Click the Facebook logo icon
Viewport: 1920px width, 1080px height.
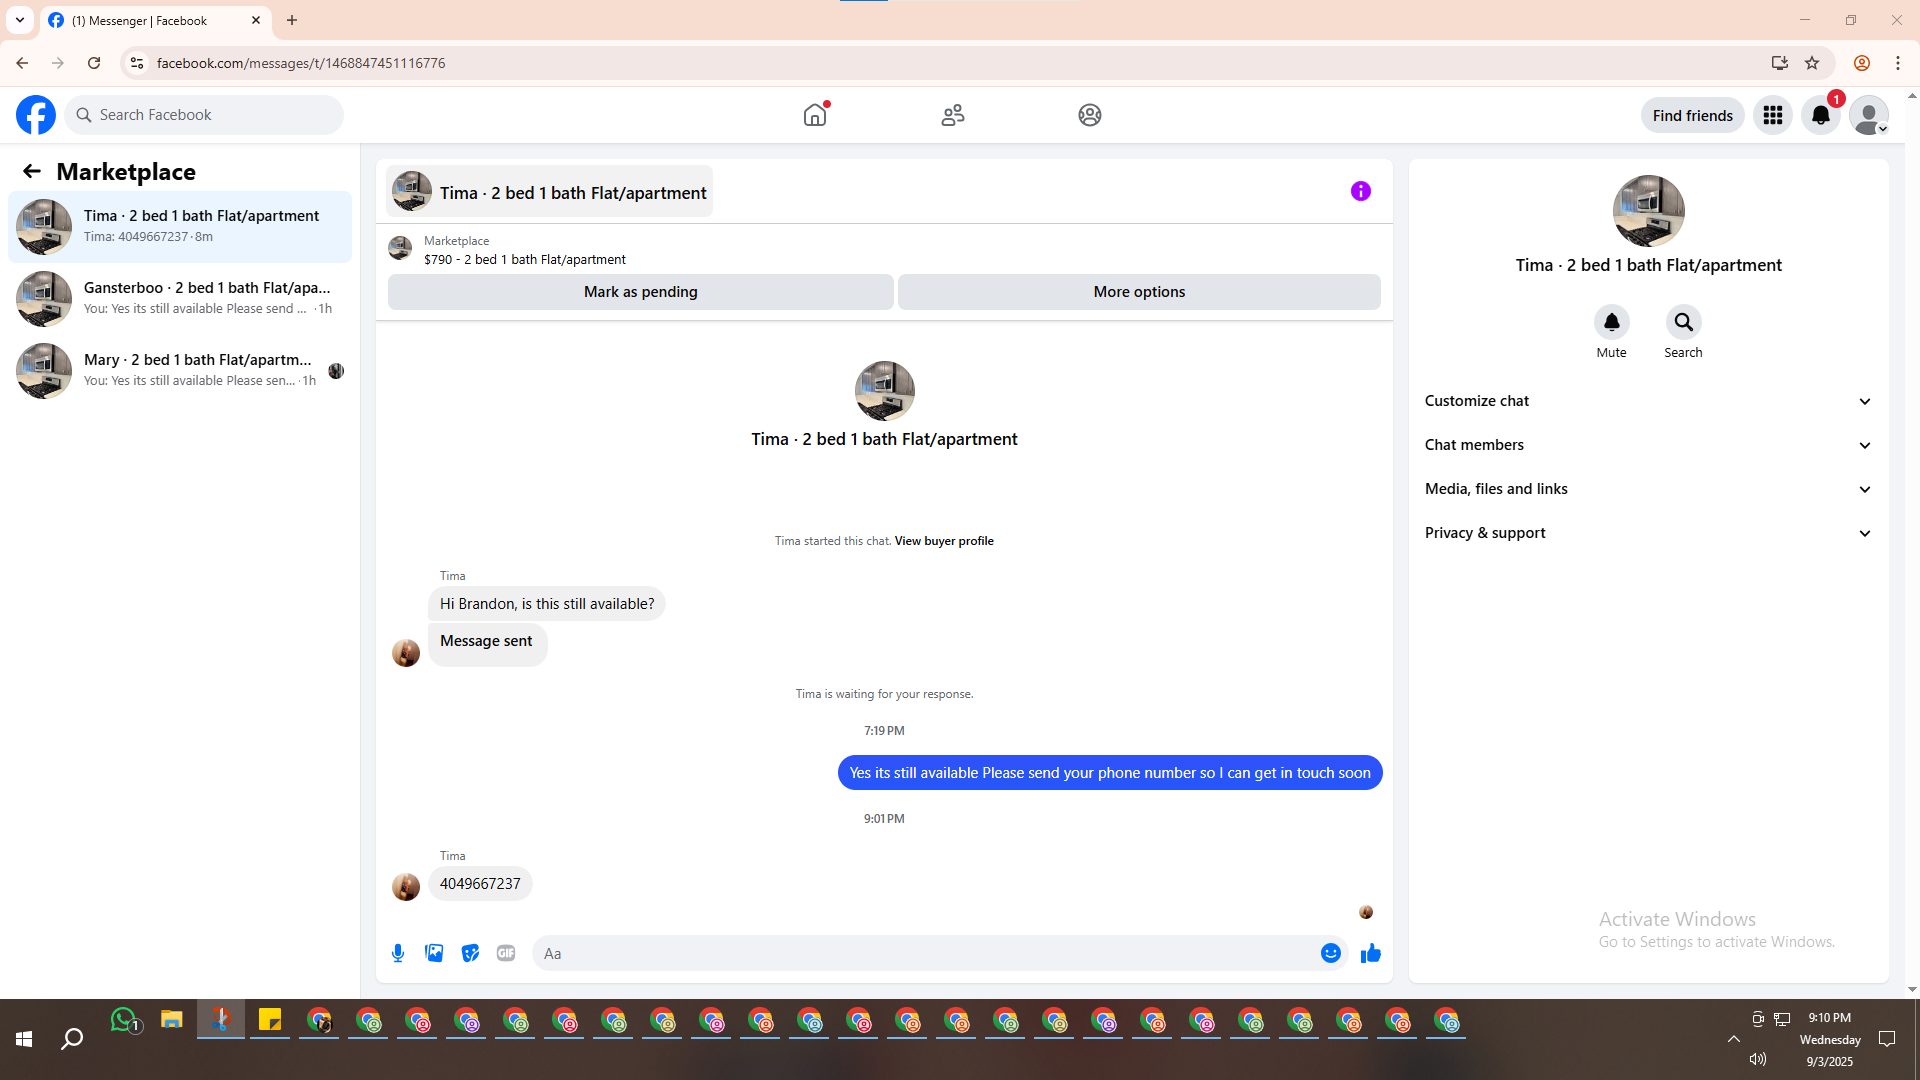(x=36, y=115)
